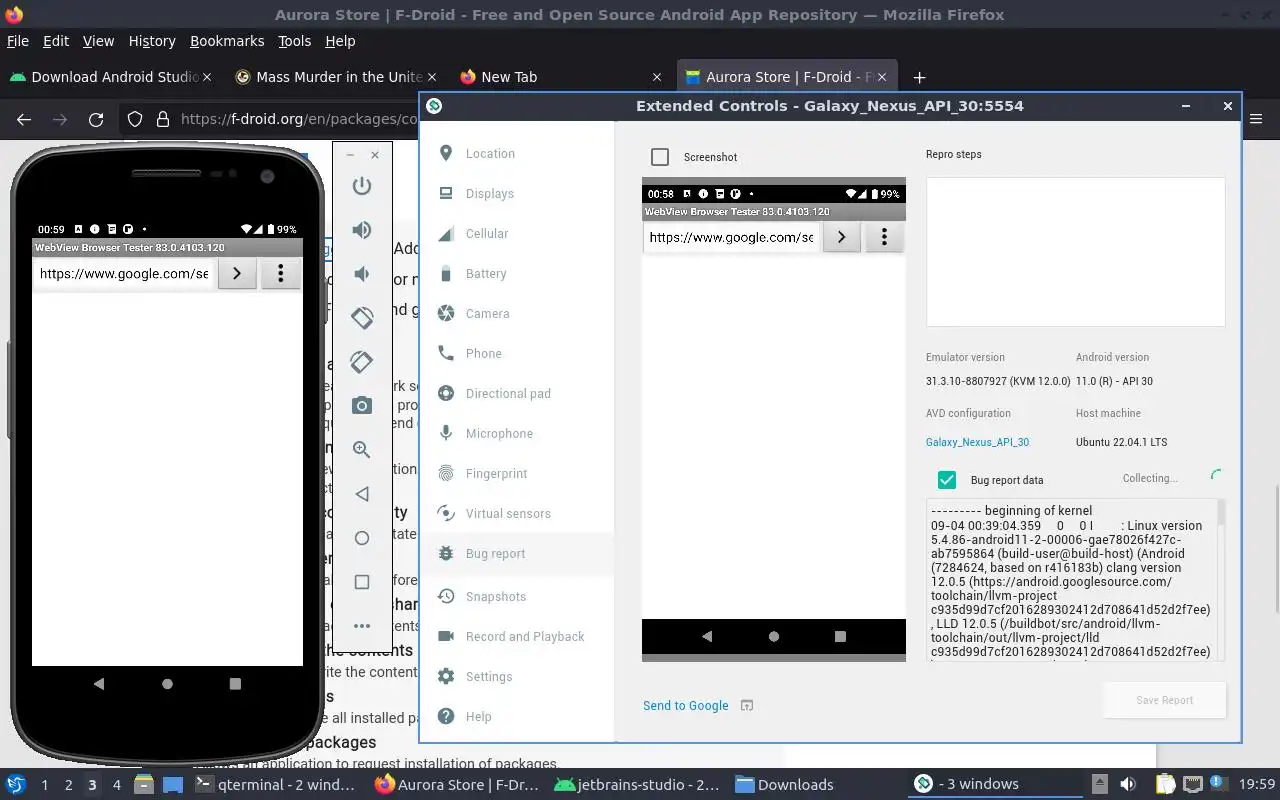The width and height of the screenshot is (1280, 800).
Task: Open the Firefox View menu
Action: [98, 41]
